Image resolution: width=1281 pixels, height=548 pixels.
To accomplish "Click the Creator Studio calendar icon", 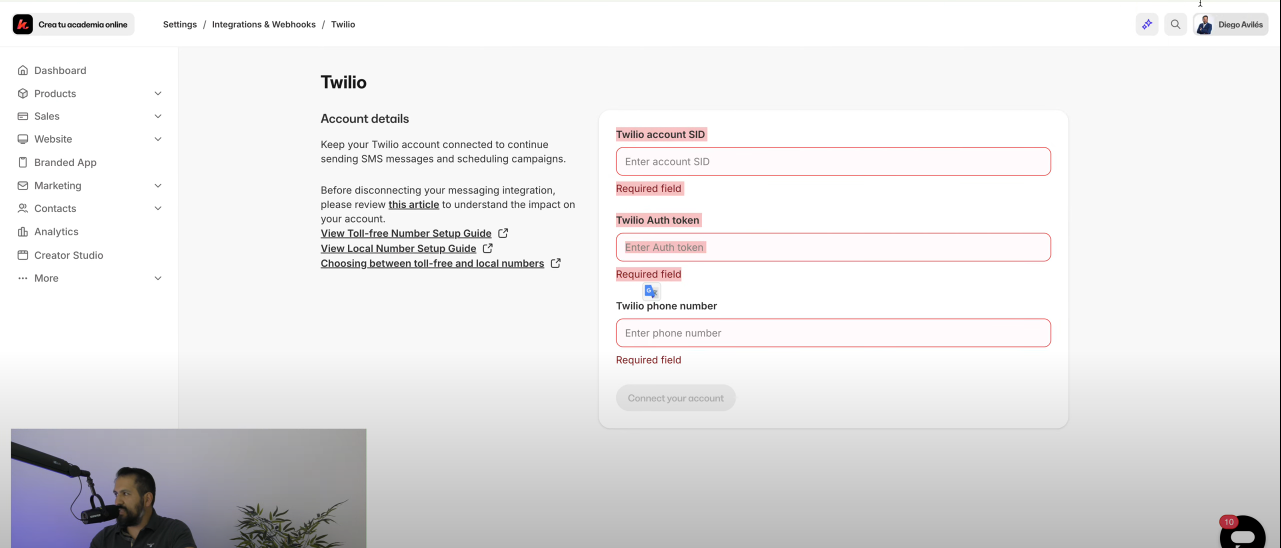I will pos(23,255).
